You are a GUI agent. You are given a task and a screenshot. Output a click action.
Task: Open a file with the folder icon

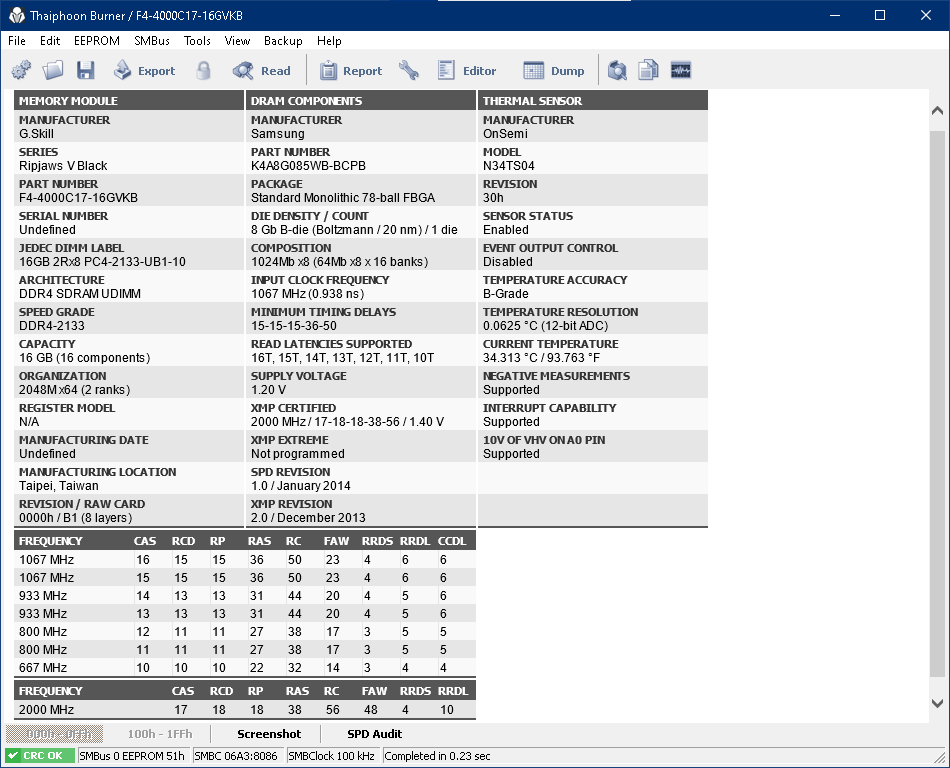53,70
